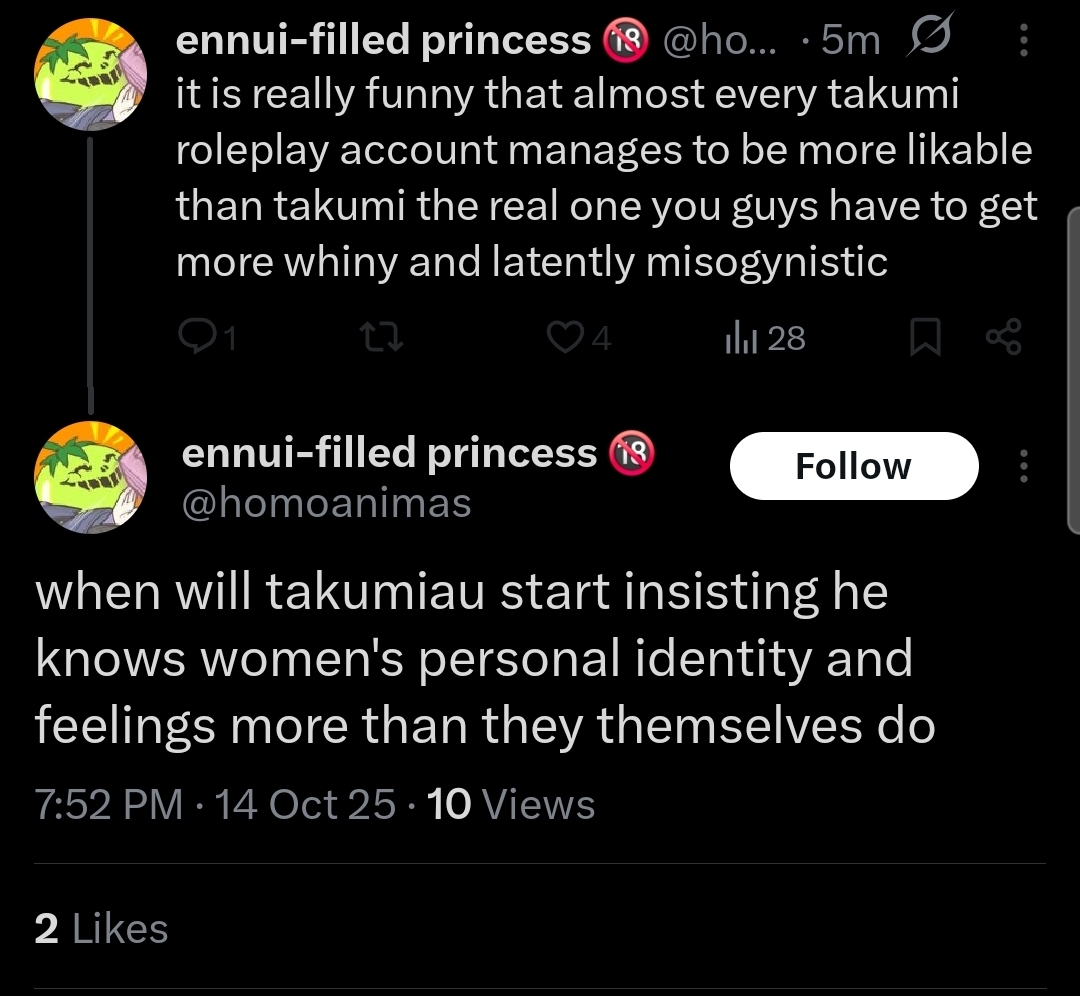Share the first tweet via share icon

(x=1004, y=337)
